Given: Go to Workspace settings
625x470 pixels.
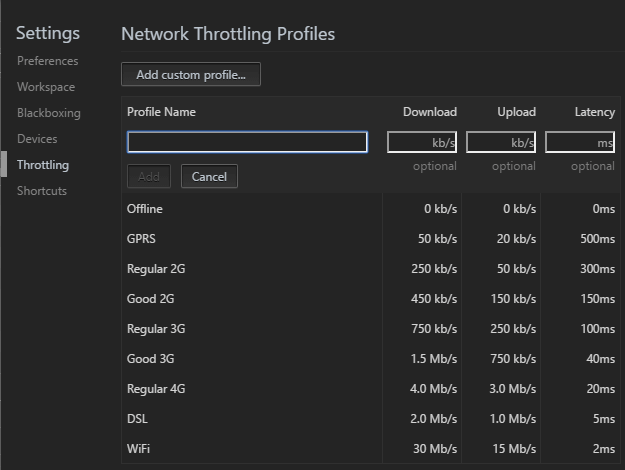Looking at the screenshot, I should pos(45,87).
